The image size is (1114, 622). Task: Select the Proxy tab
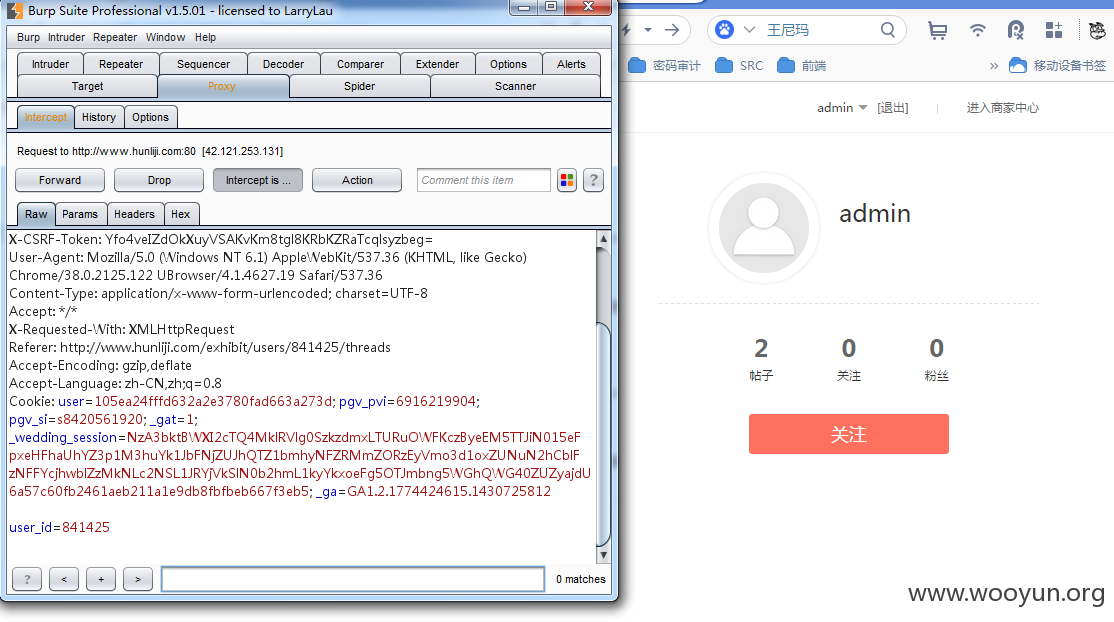click(x=222, y=86)
